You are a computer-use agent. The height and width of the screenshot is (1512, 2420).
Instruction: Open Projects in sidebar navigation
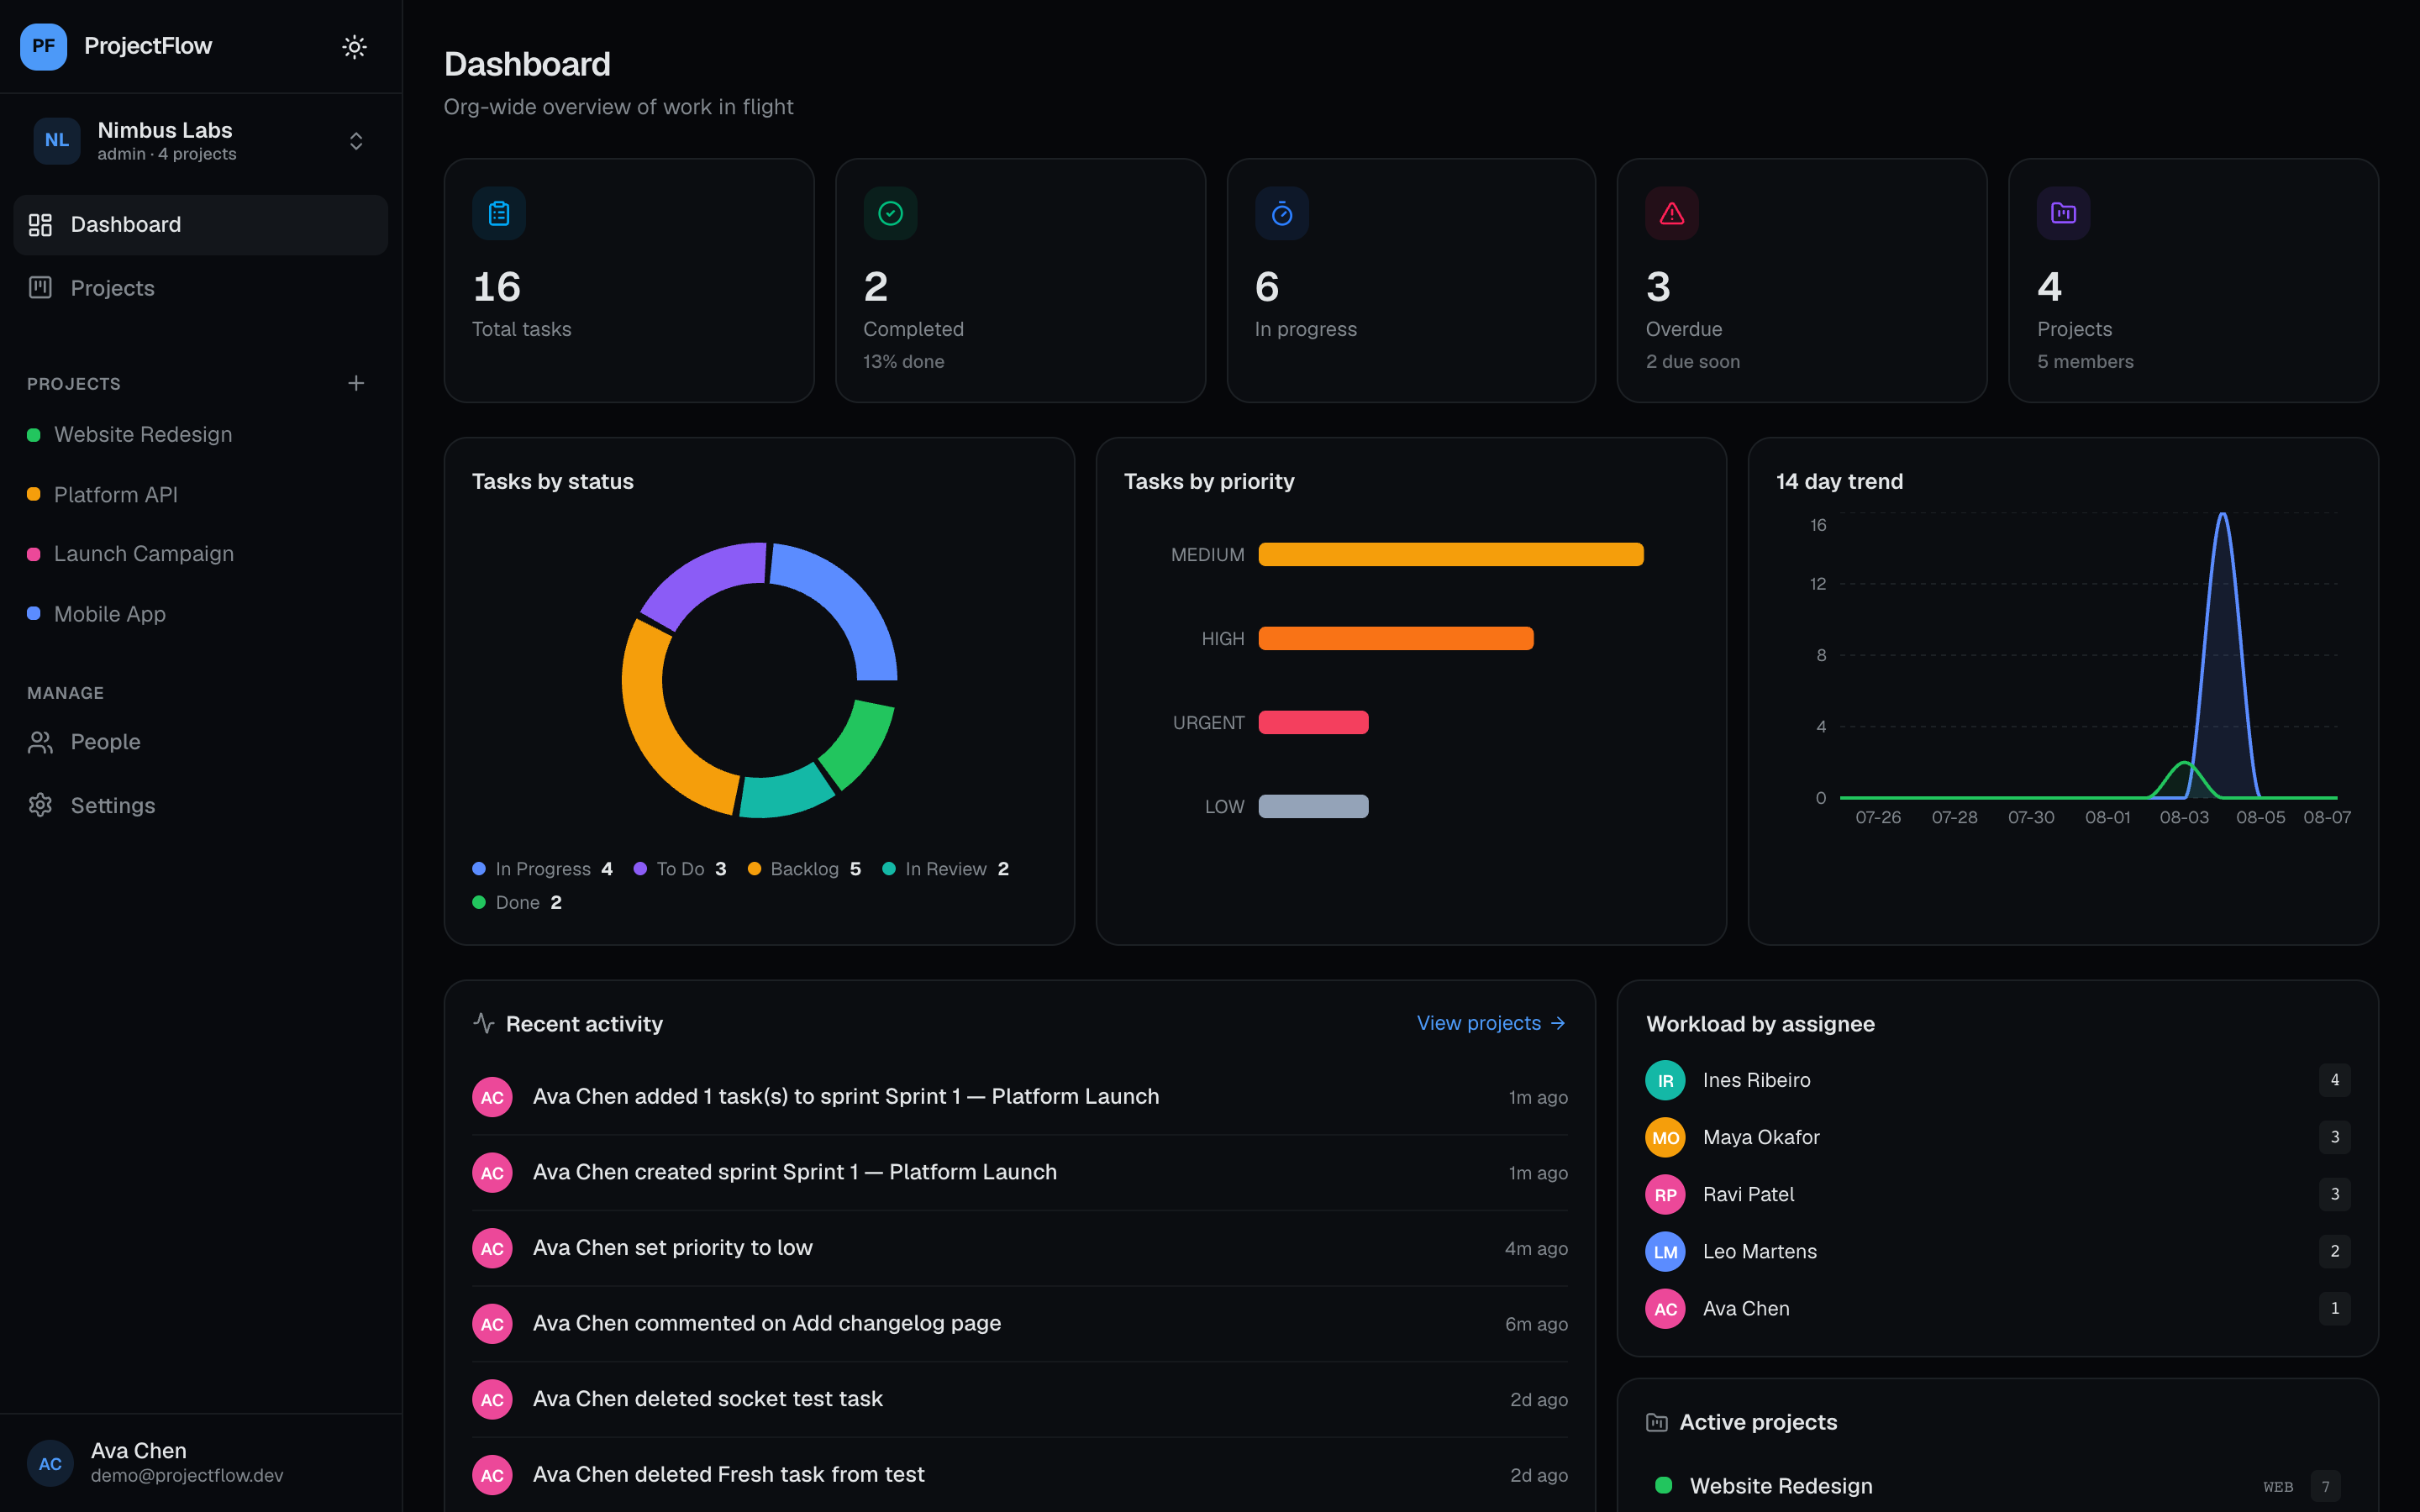[200, 288]
